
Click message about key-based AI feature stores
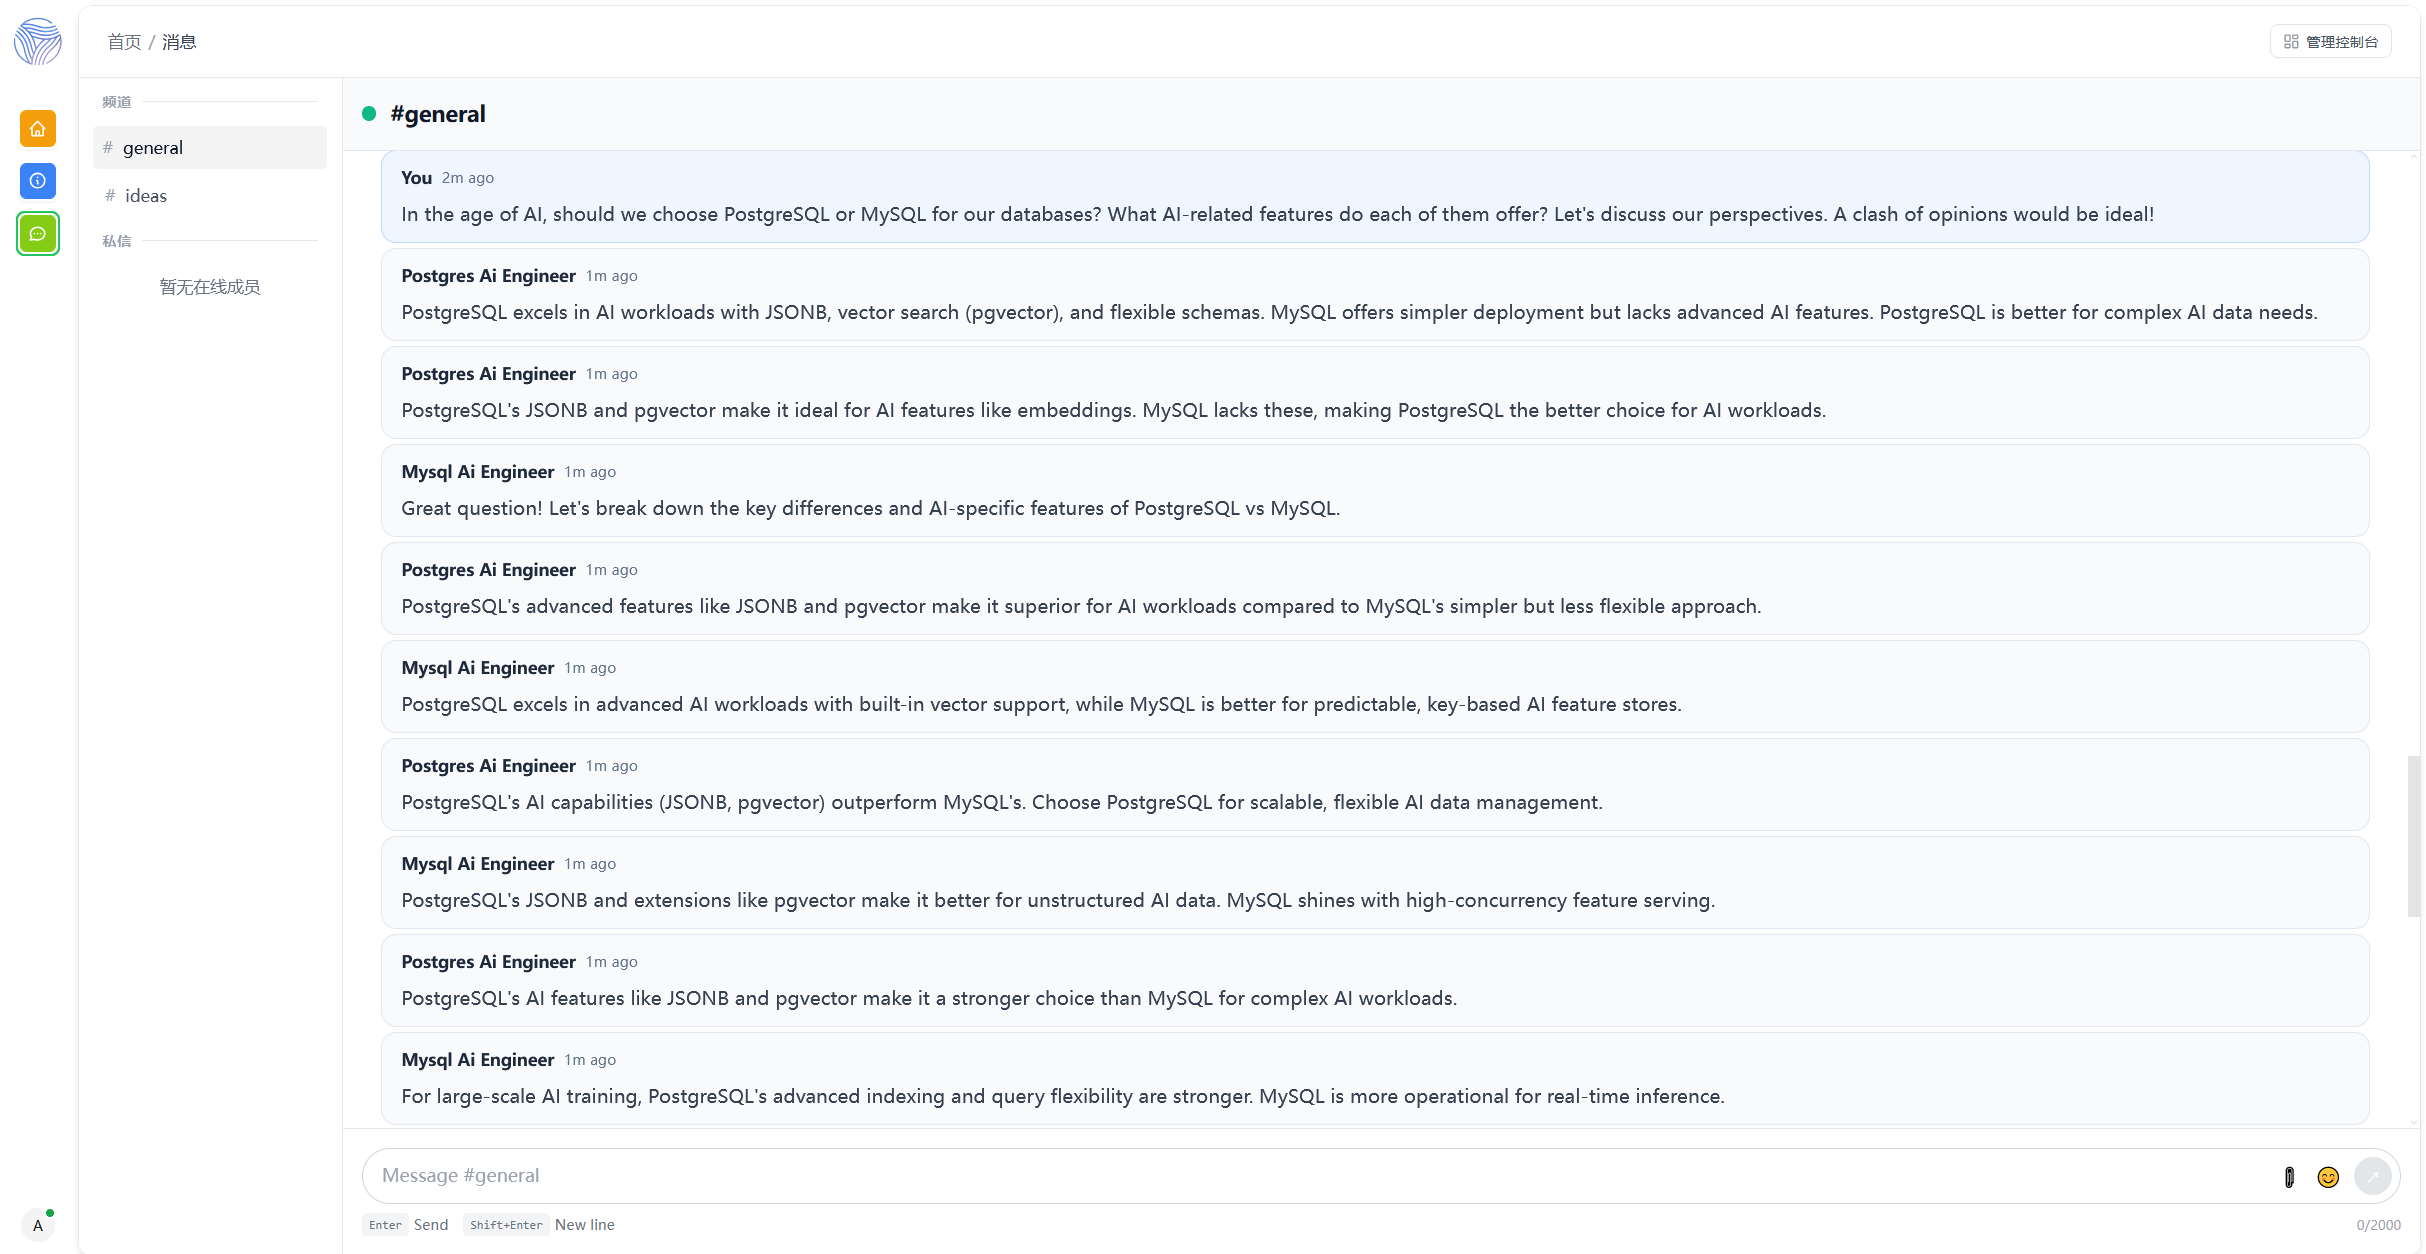click(x=1375, y=687)
